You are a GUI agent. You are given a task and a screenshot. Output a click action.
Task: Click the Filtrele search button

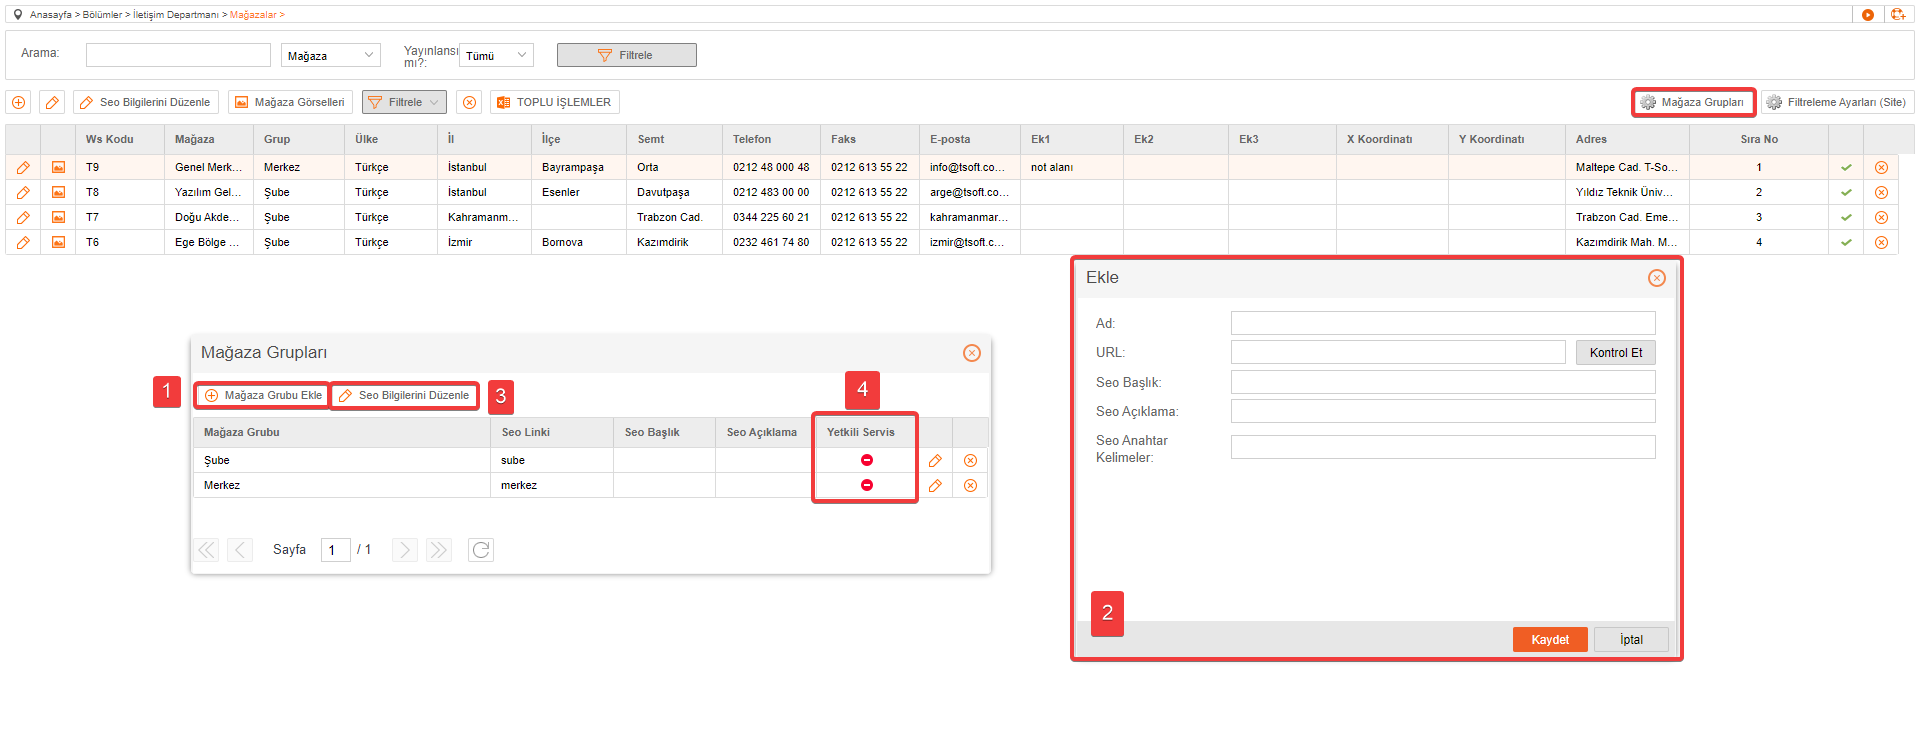[626, 55]
